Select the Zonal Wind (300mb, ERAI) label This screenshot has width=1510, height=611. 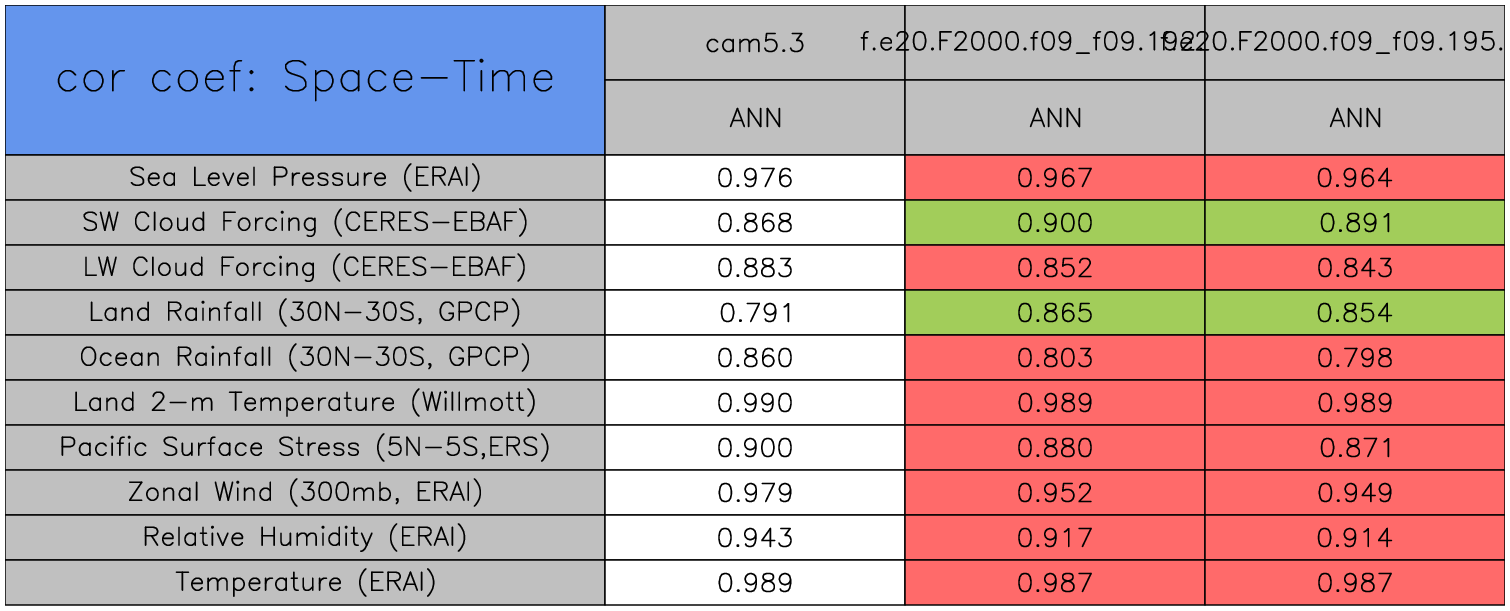[305, 493]
